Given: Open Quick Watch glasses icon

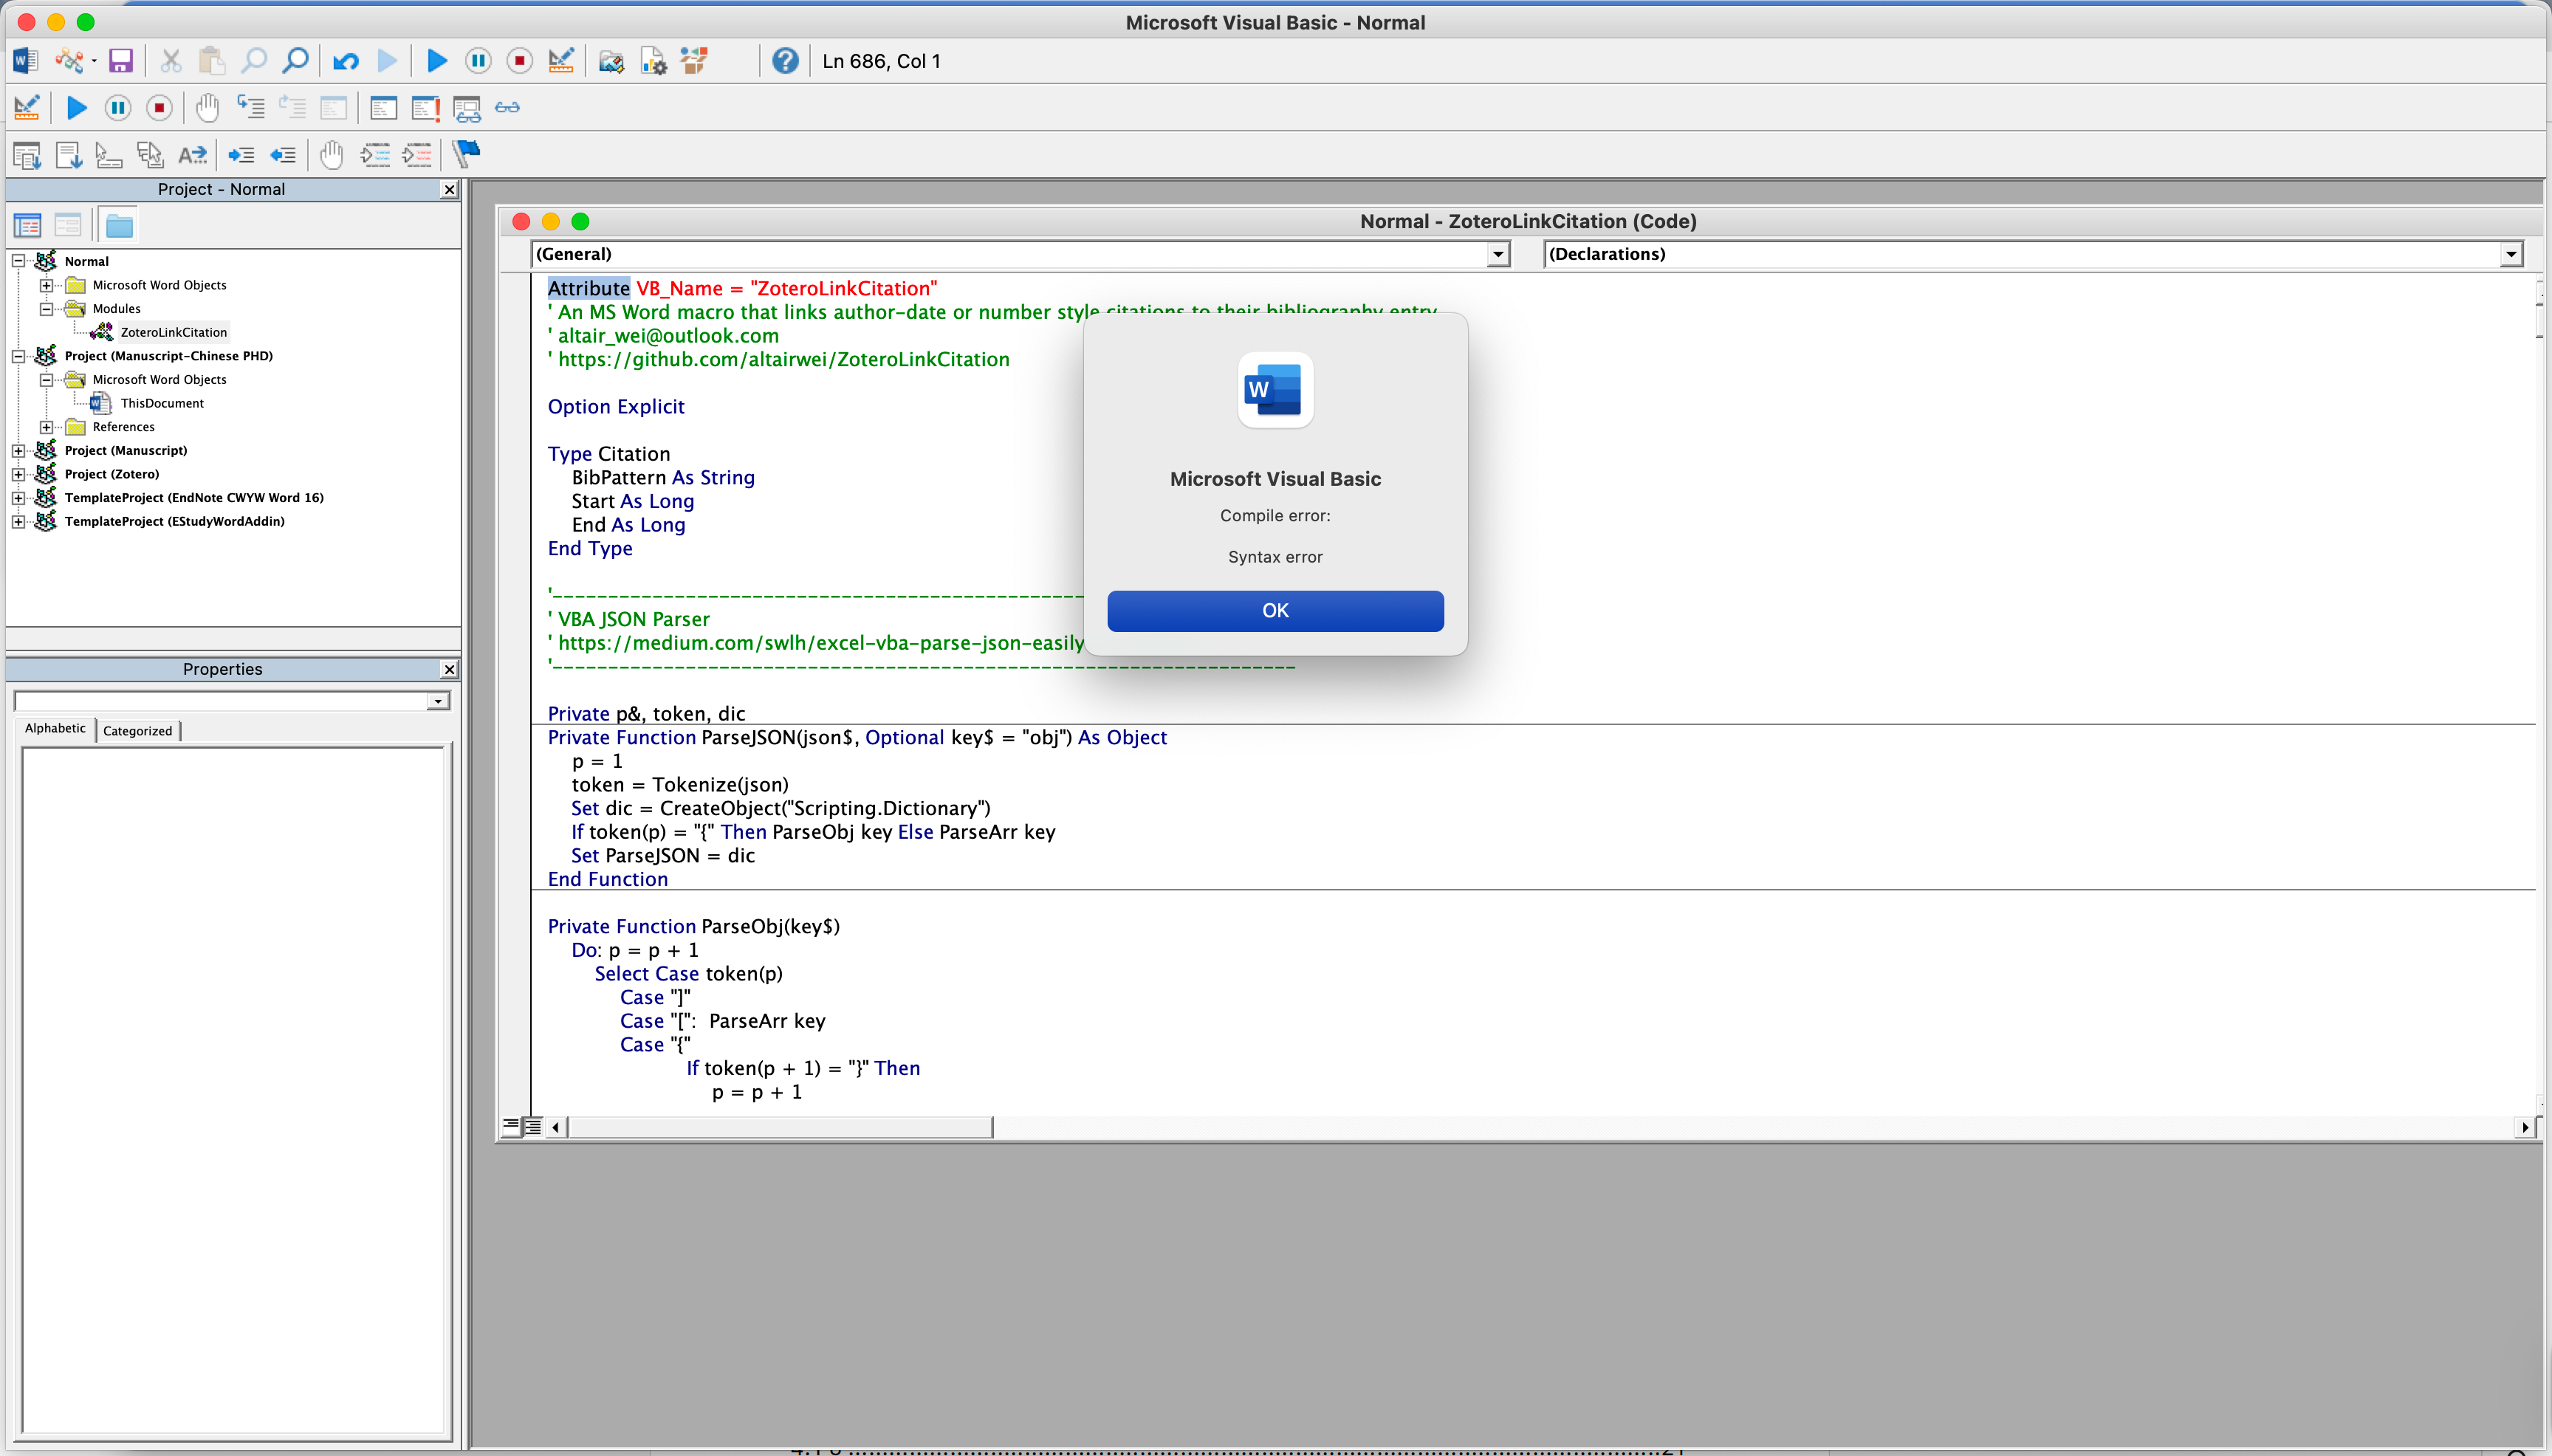Looking at the screenshot, I should point(507,107).
